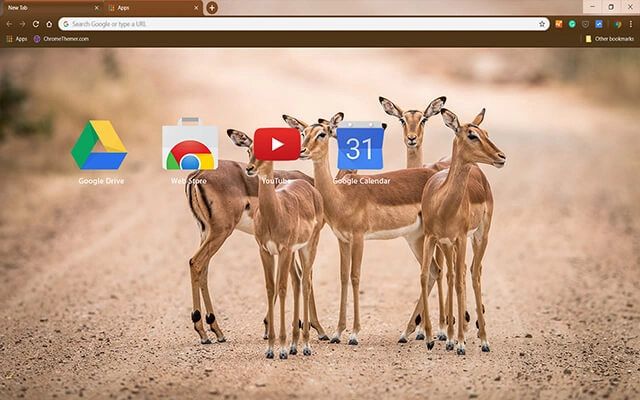The width and height of the screenshot is (640, 400).
Task: Expand the Other bookmarks folder
Action: [x=609, y=39]
